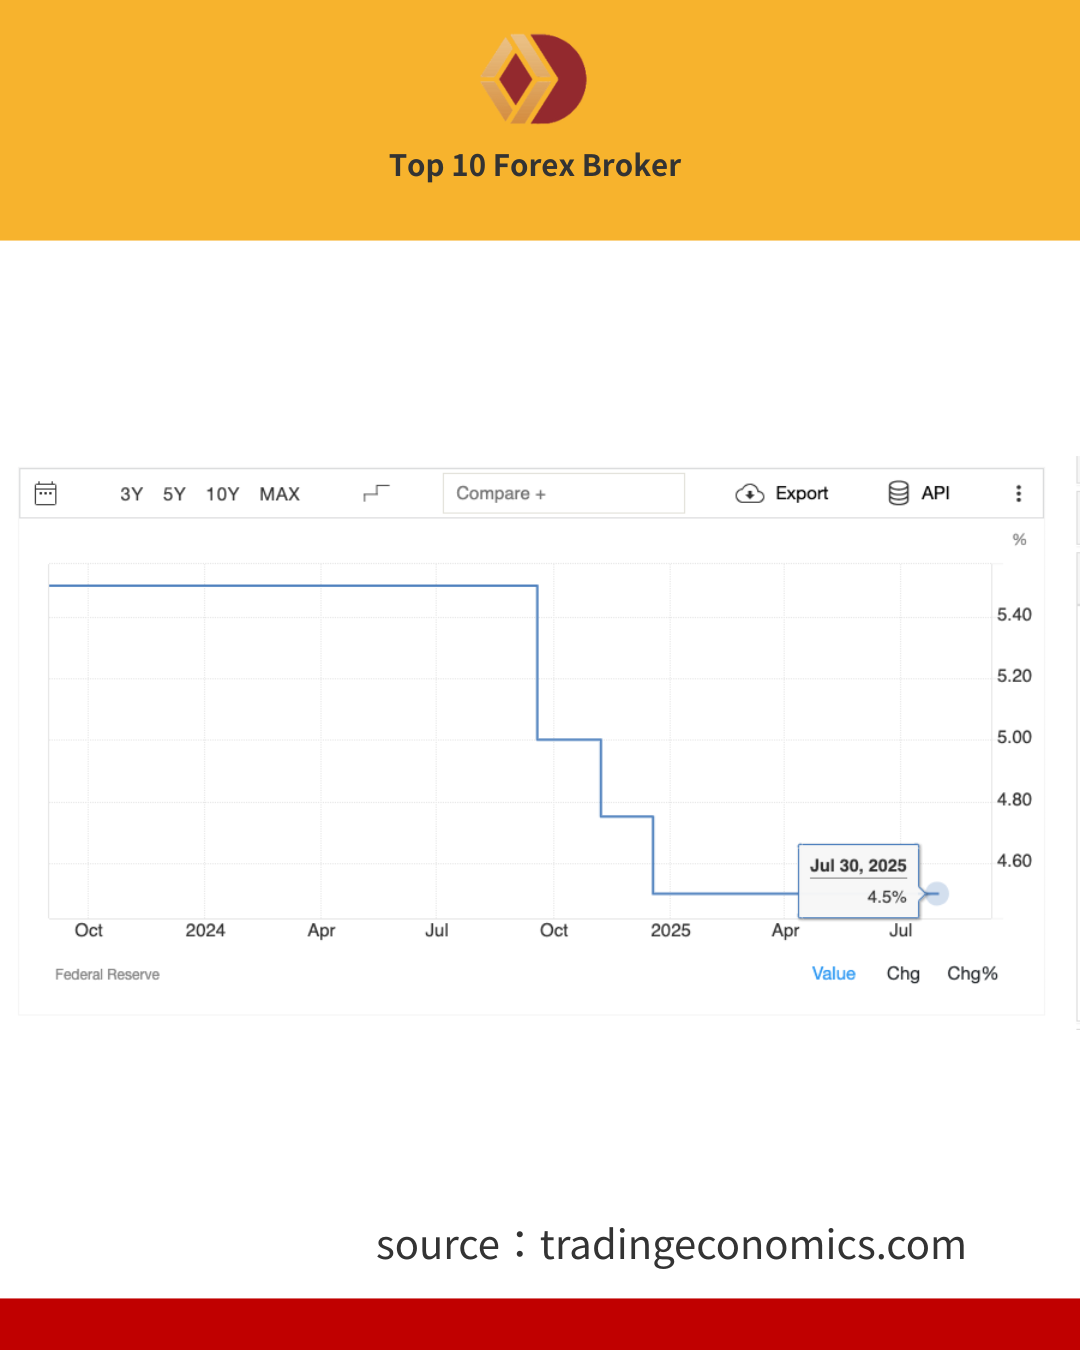Select the 5Y time range

[174, 494]
